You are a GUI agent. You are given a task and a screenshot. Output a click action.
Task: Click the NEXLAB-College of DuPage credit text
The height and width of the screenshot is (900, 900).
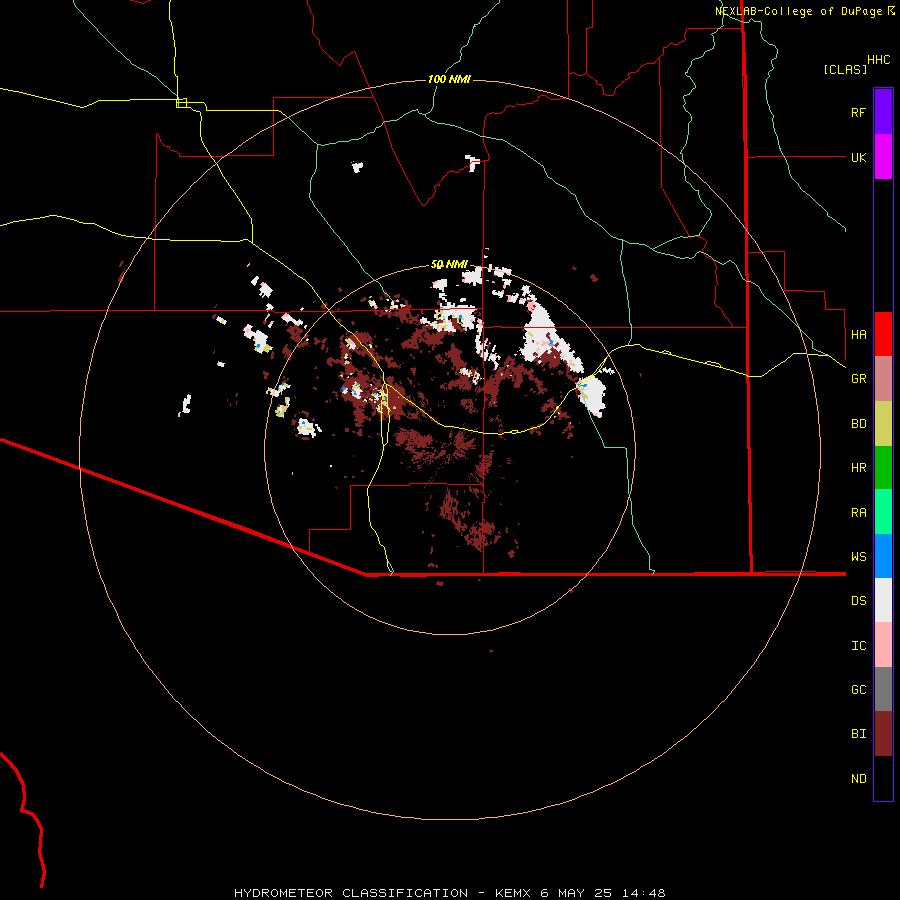click(x=805, y=11)
